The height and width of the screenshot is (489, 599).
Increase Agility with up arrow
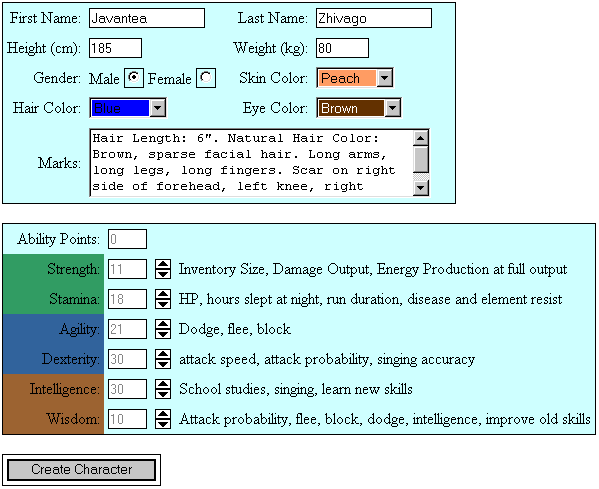point(163,324)
